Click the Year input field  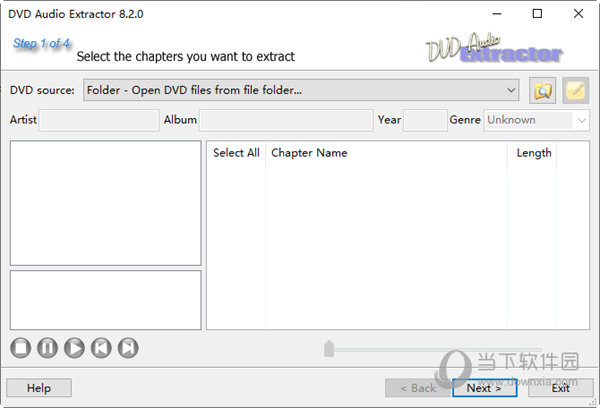(x=425, y=120)
